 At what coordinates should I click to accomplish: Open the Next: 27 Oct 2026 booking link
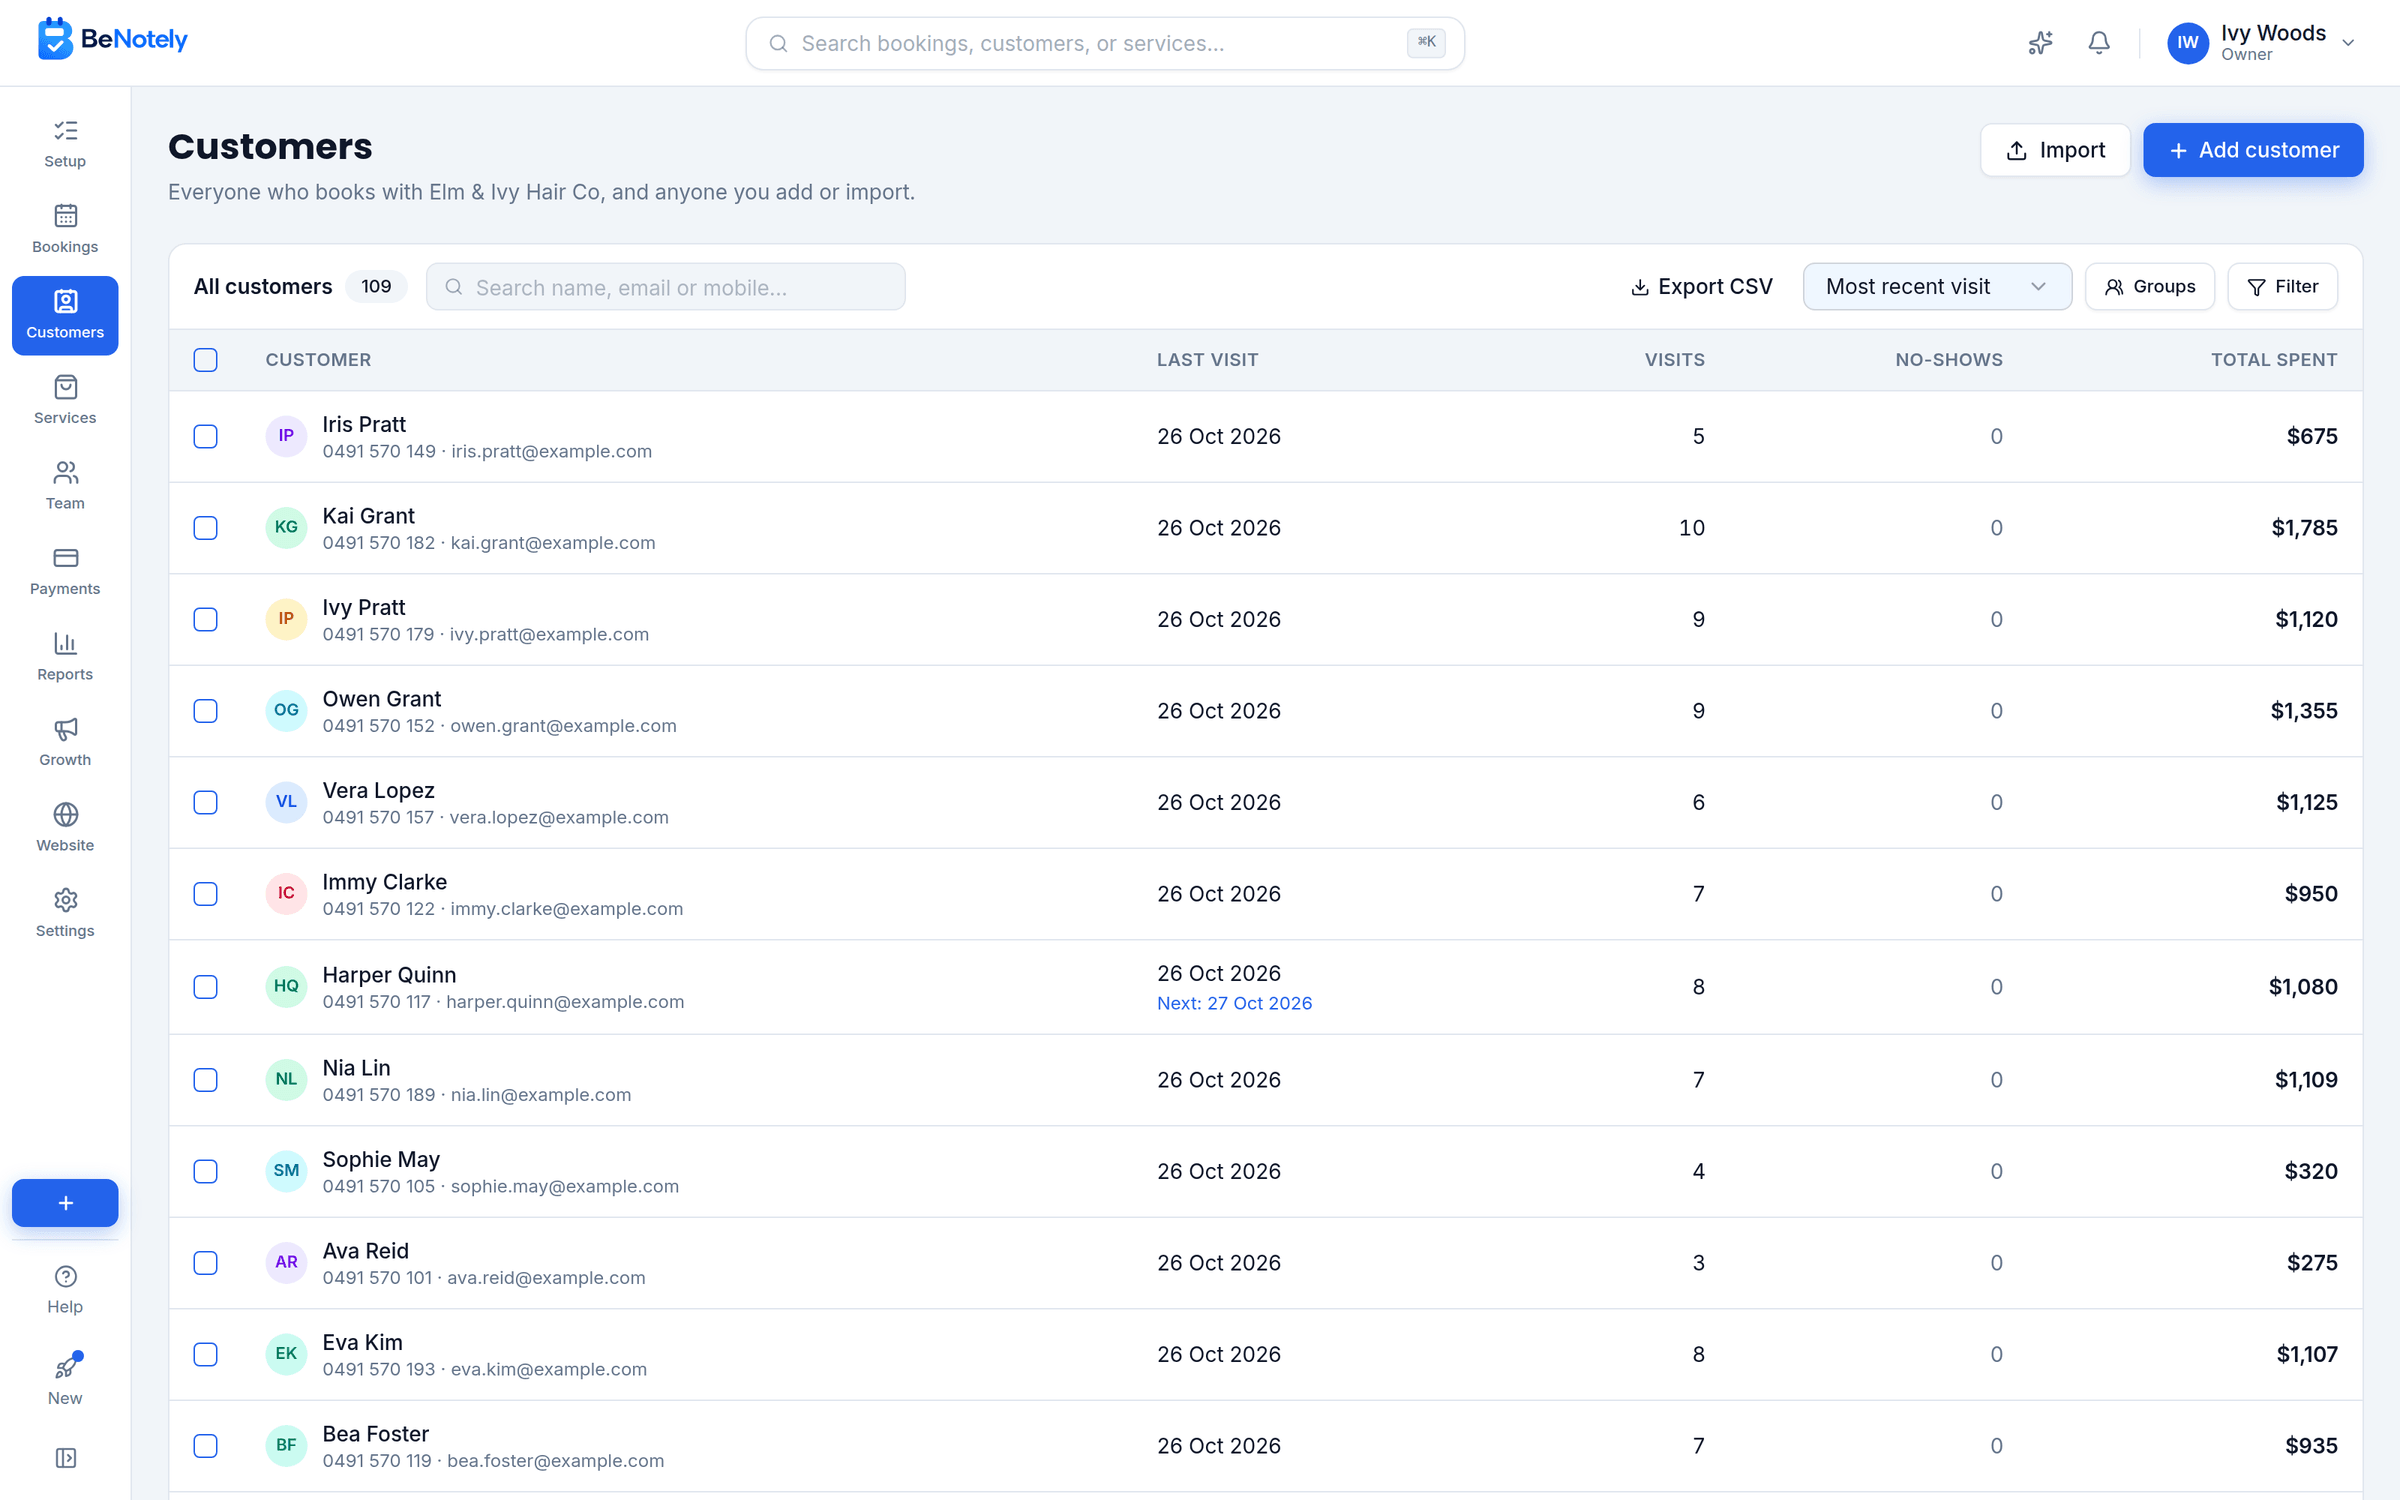(1234, 1003)
